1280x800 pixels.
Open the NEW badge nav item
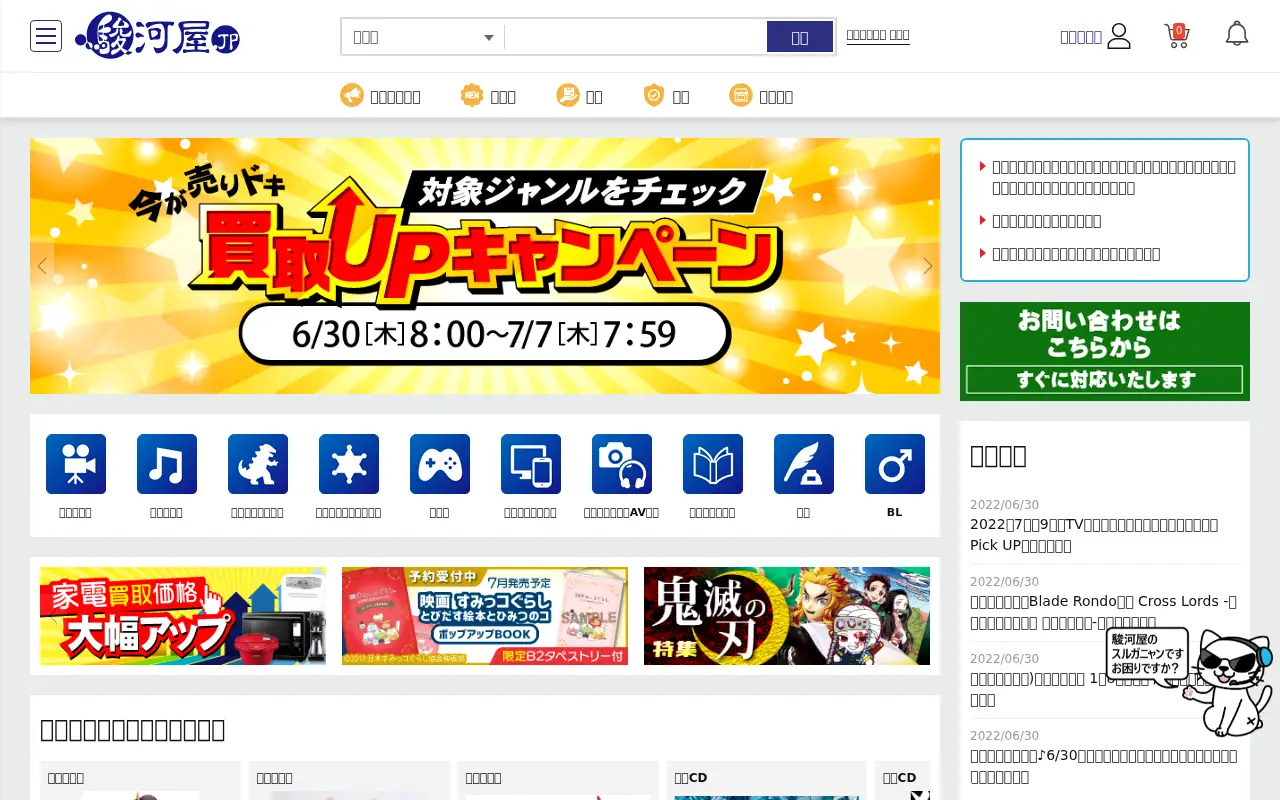click(488, 96)
